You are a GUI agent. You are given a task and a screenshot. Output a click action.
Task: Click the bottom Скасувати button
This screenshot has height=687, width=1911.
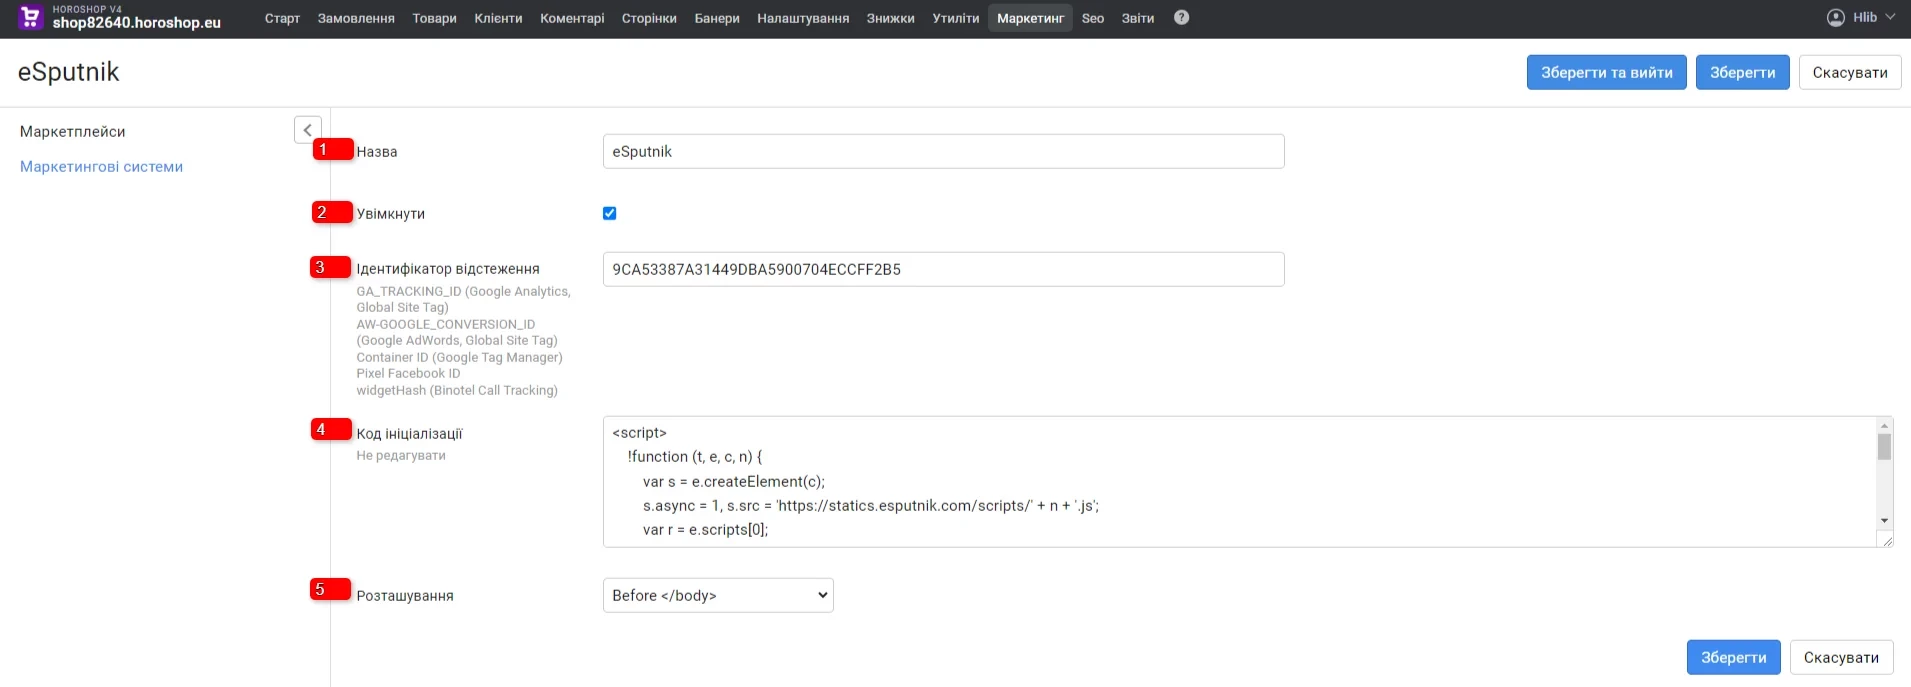coord(1841,657)
